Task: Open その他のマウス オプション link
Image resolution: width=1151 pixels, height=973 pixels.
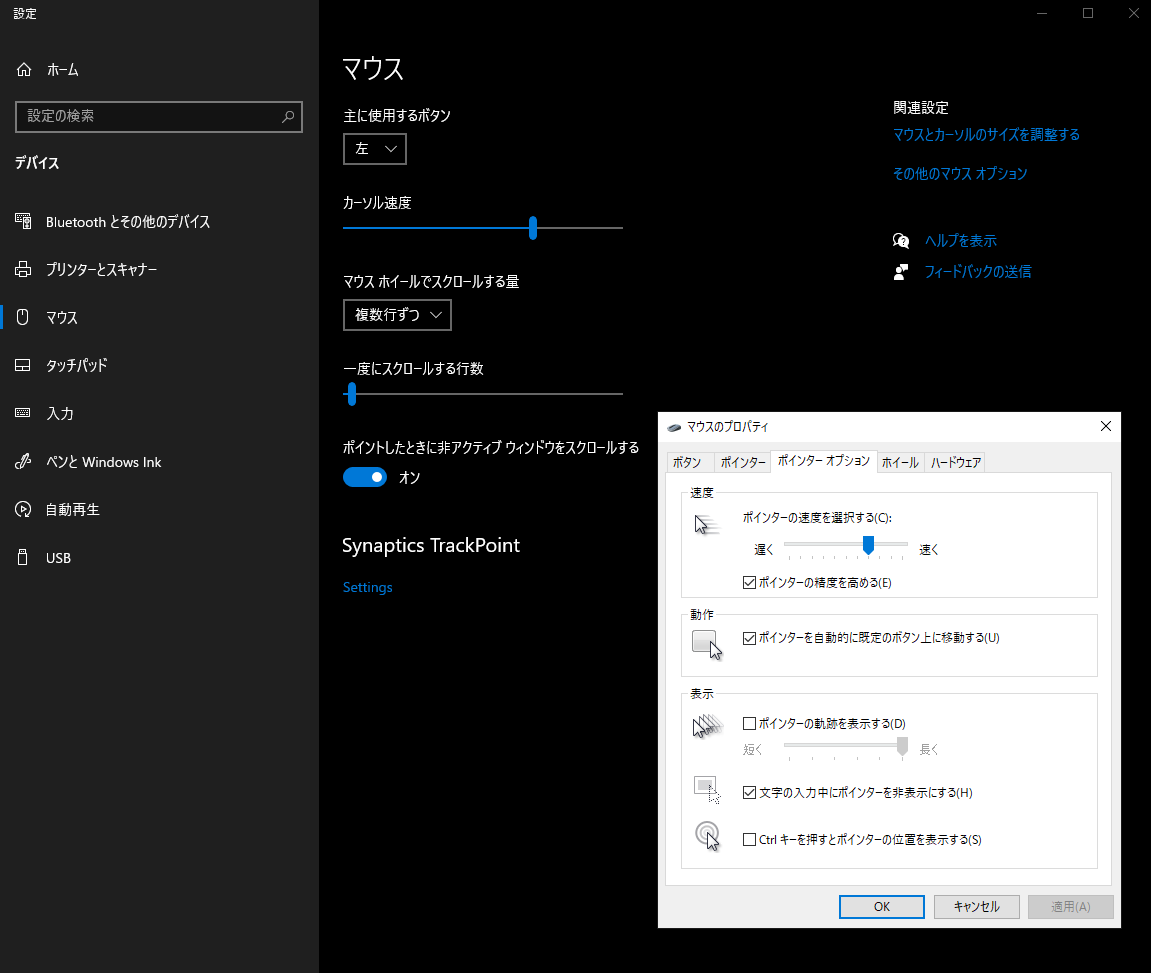Action: tap(959, 174)
